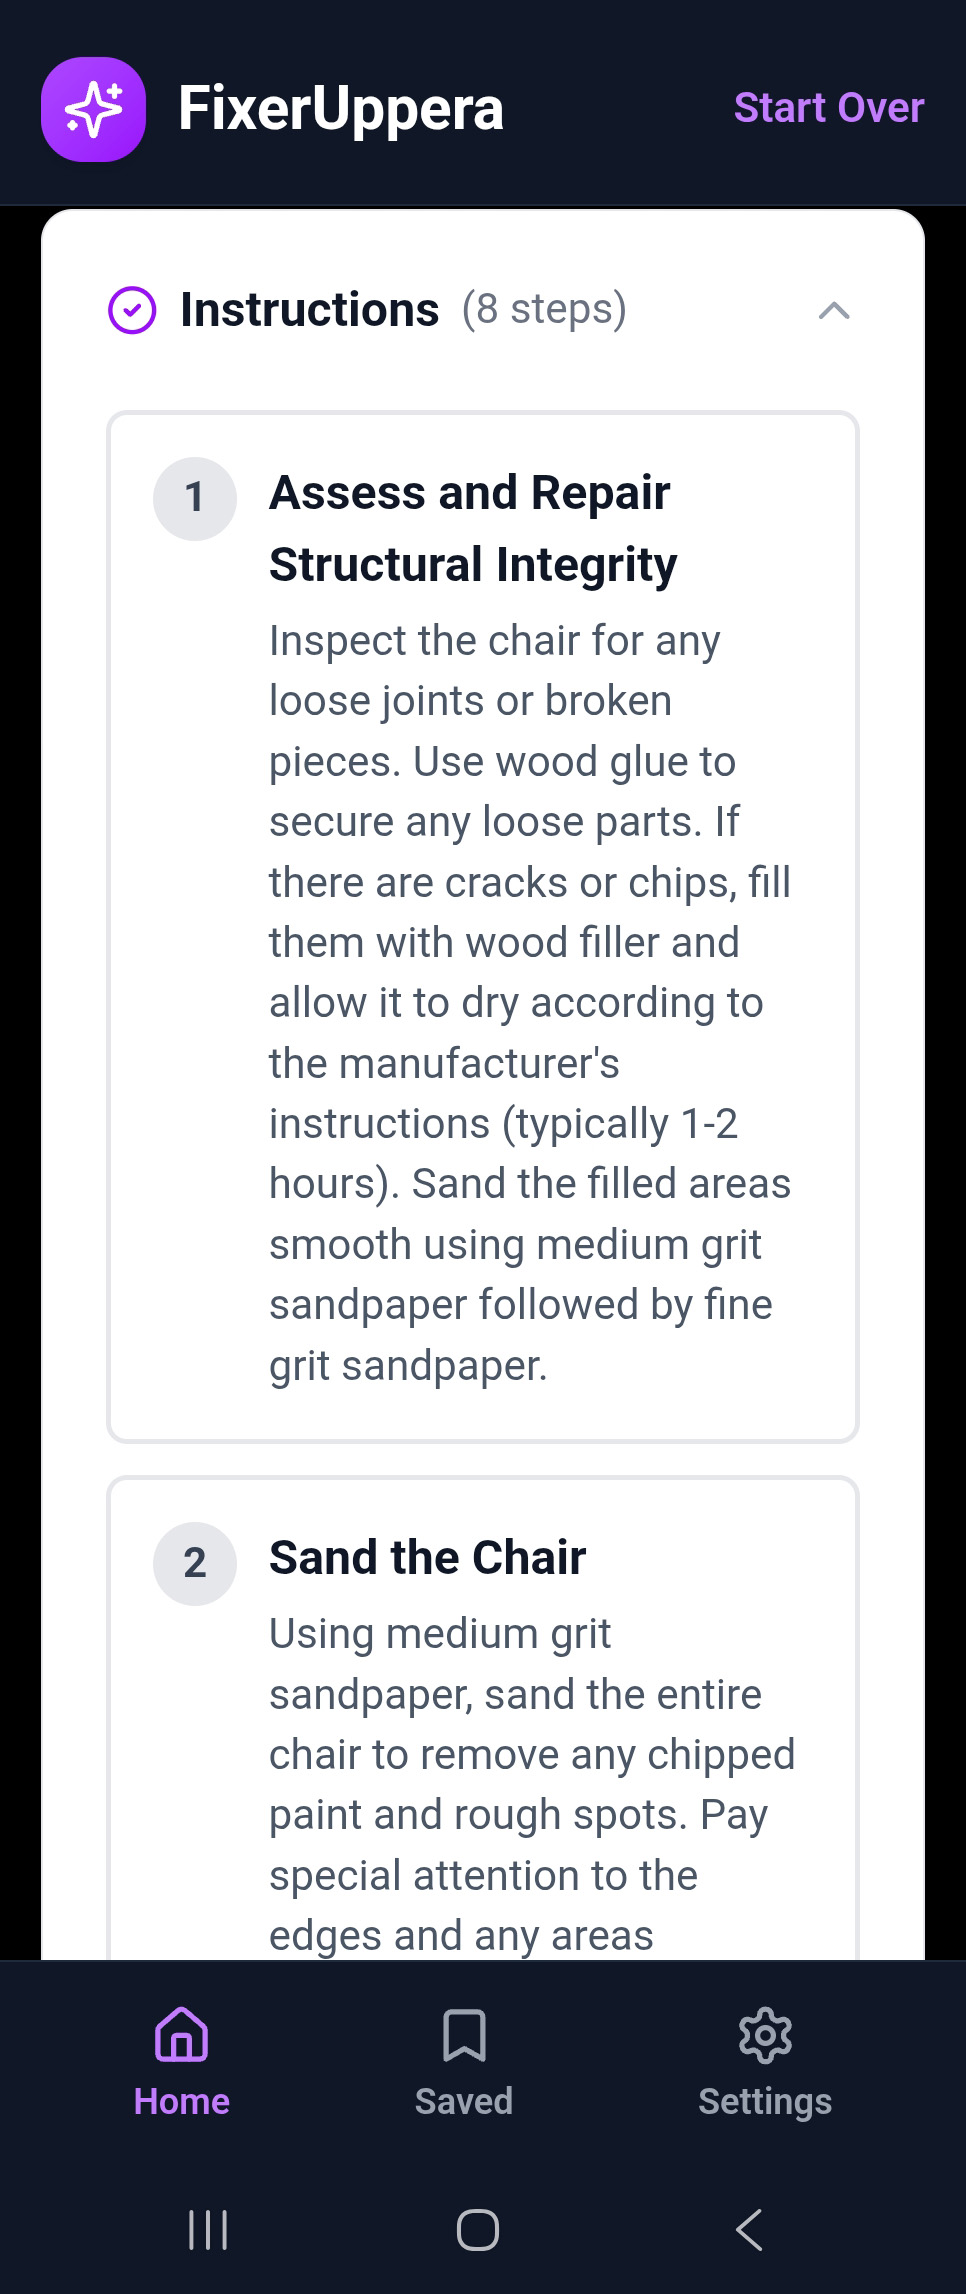Tap the step 2 number badge

(195, 1563)
